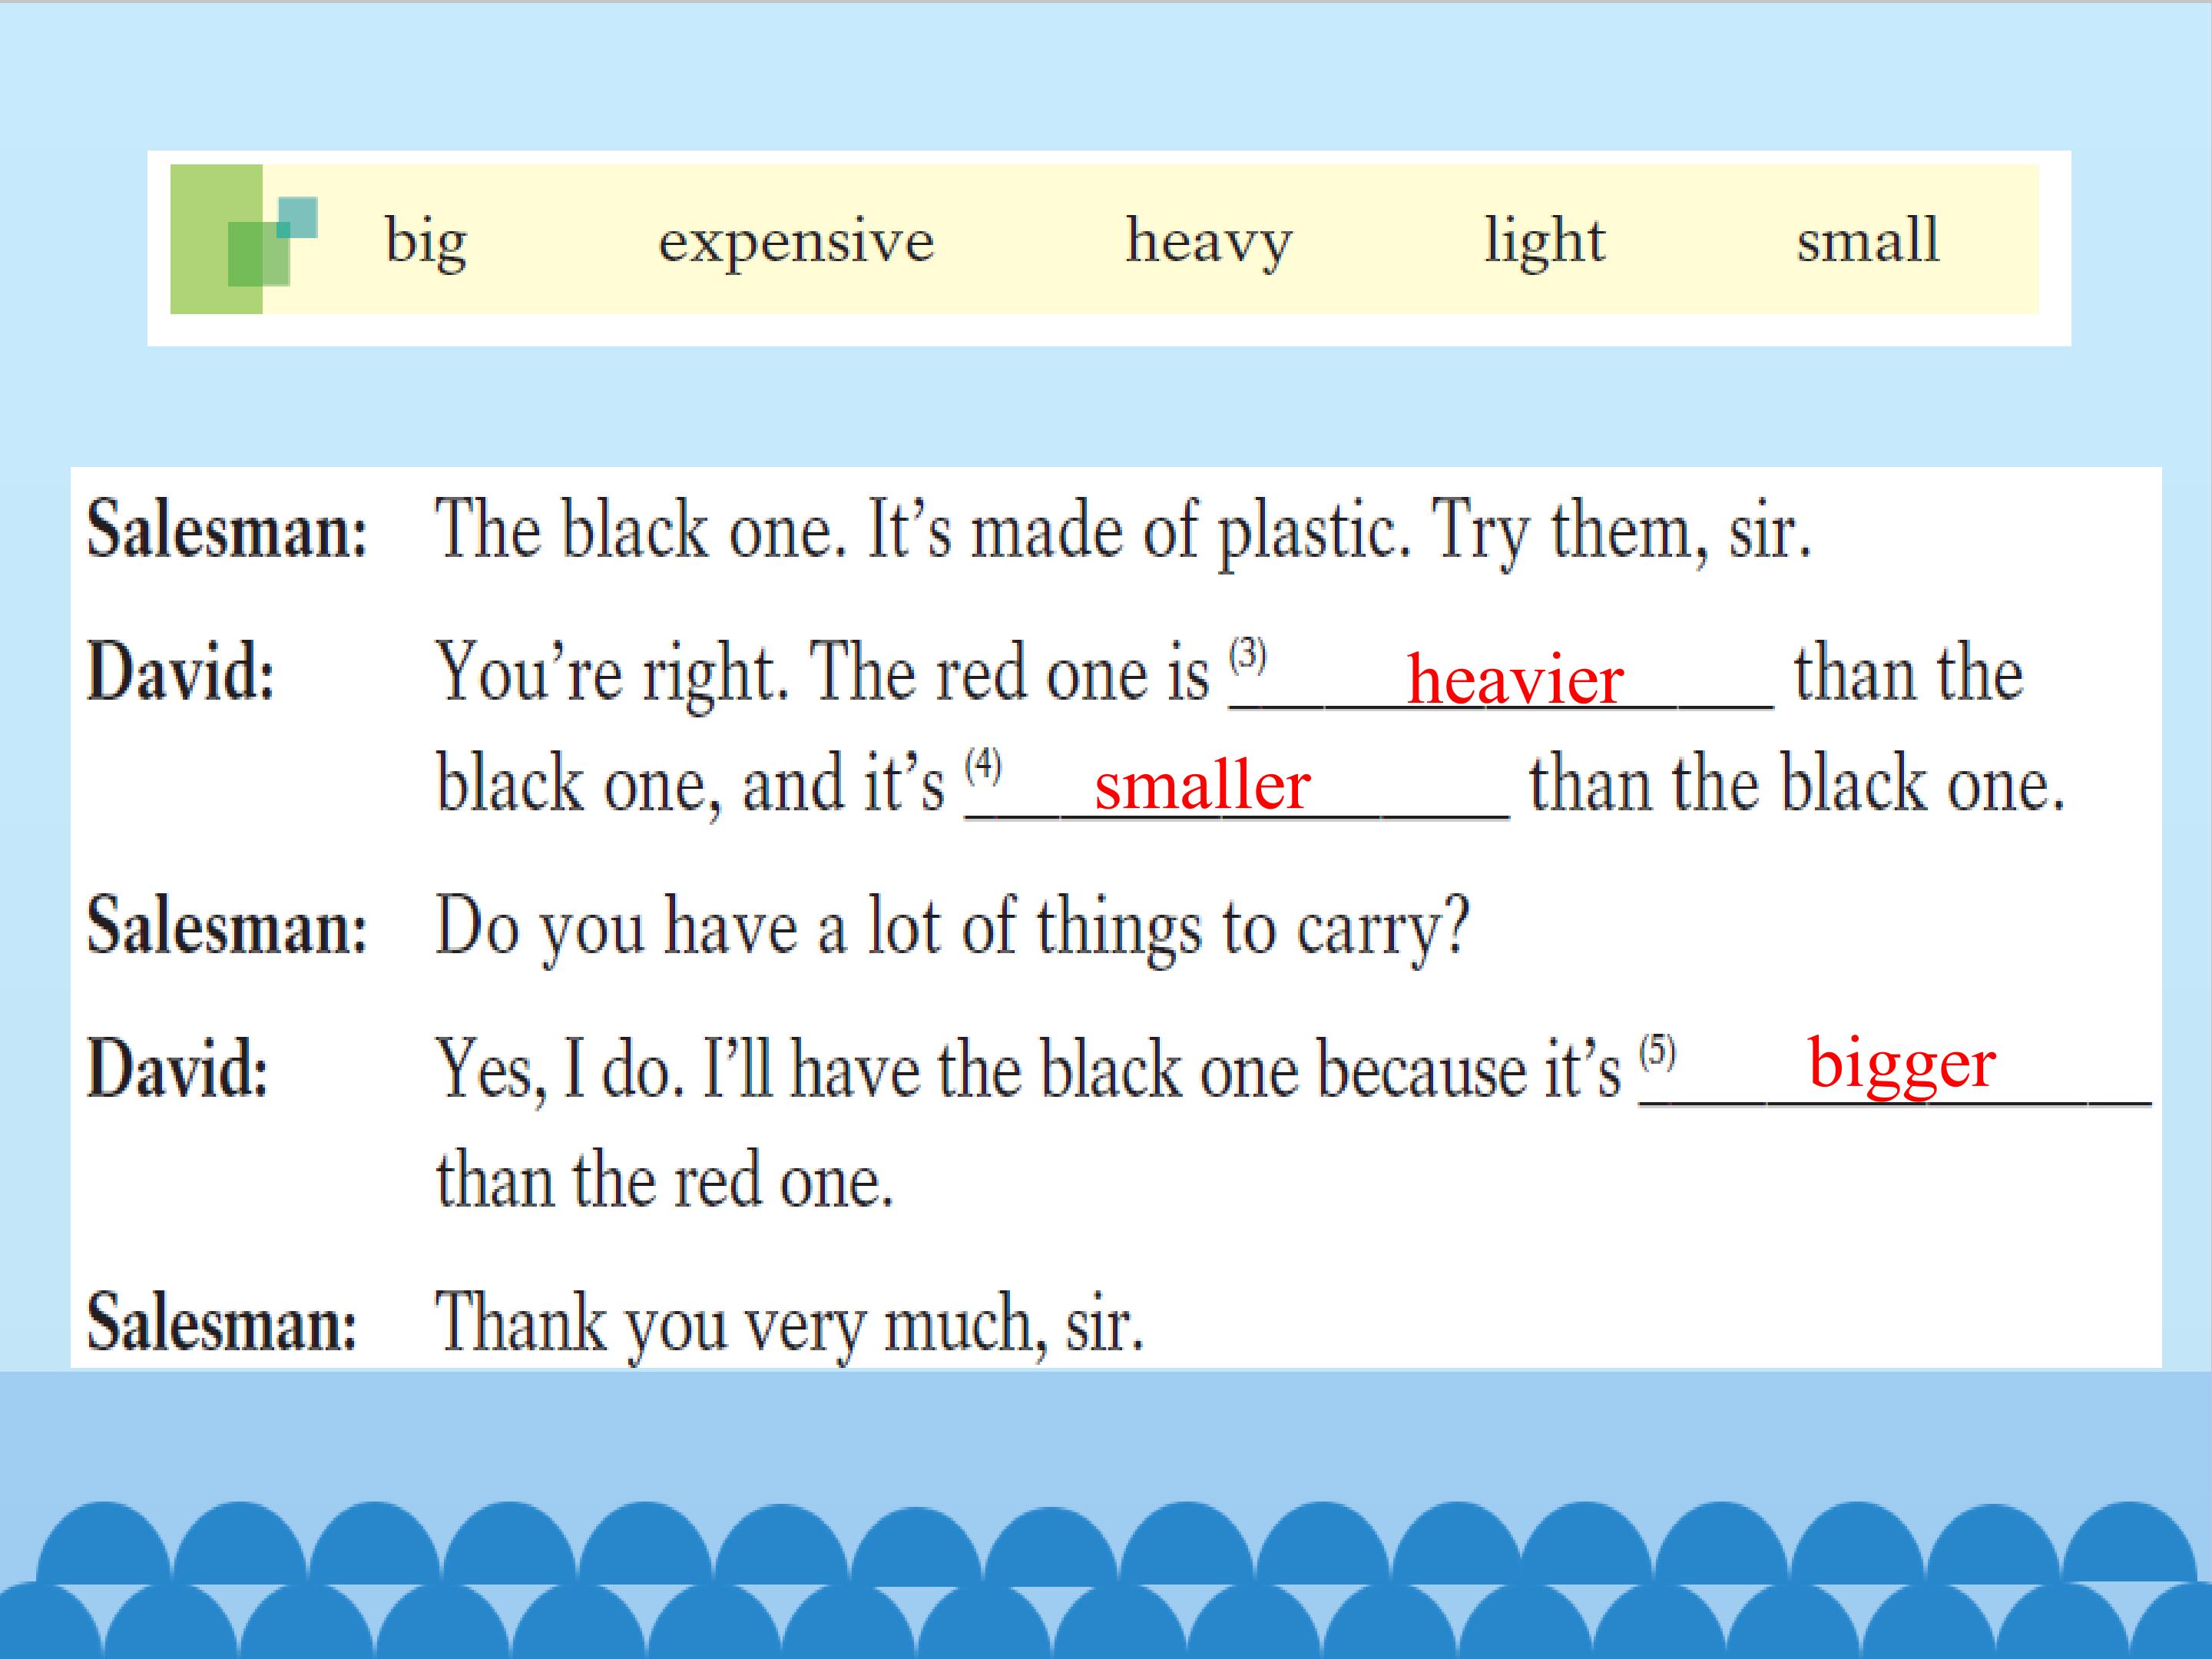Click the word 'heavy' in word bank
Screen dimensions: 2212x1659
1209,241
